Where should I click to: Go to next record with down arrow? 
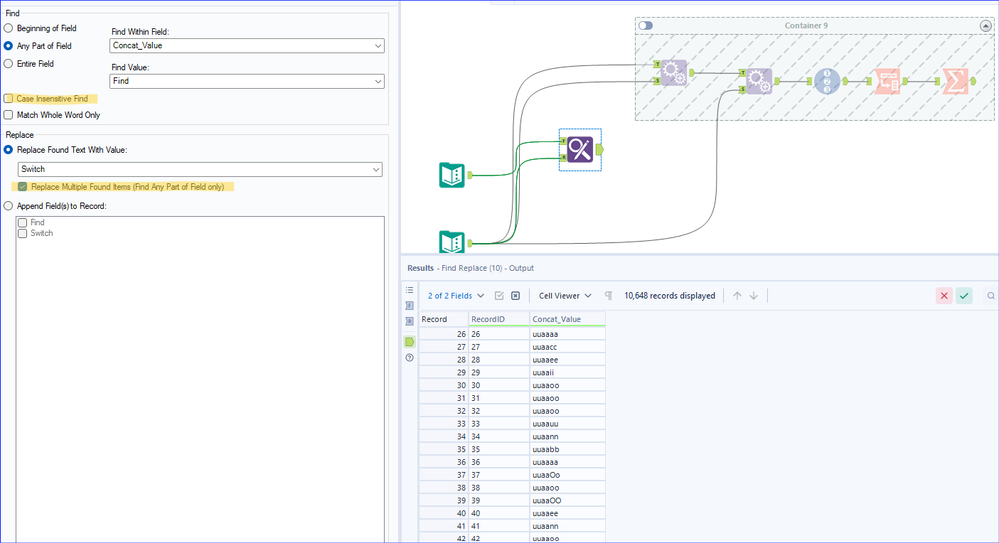754,296
